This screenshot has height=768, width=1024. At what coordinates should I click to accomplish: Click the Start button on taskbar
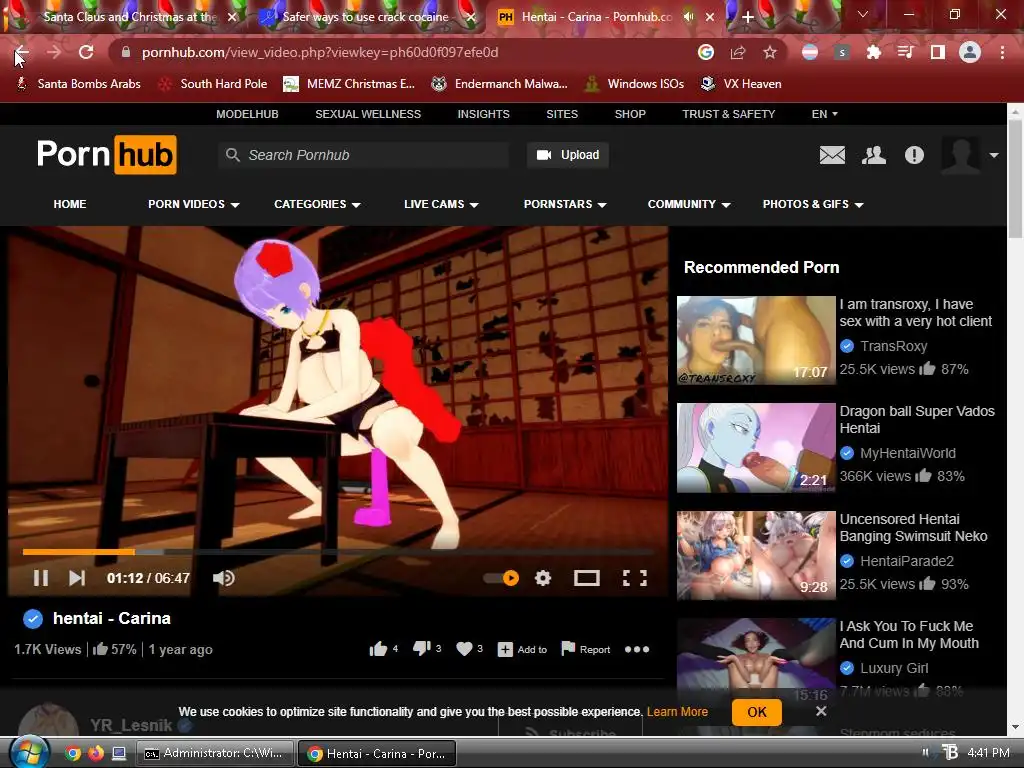click(30, 753)
